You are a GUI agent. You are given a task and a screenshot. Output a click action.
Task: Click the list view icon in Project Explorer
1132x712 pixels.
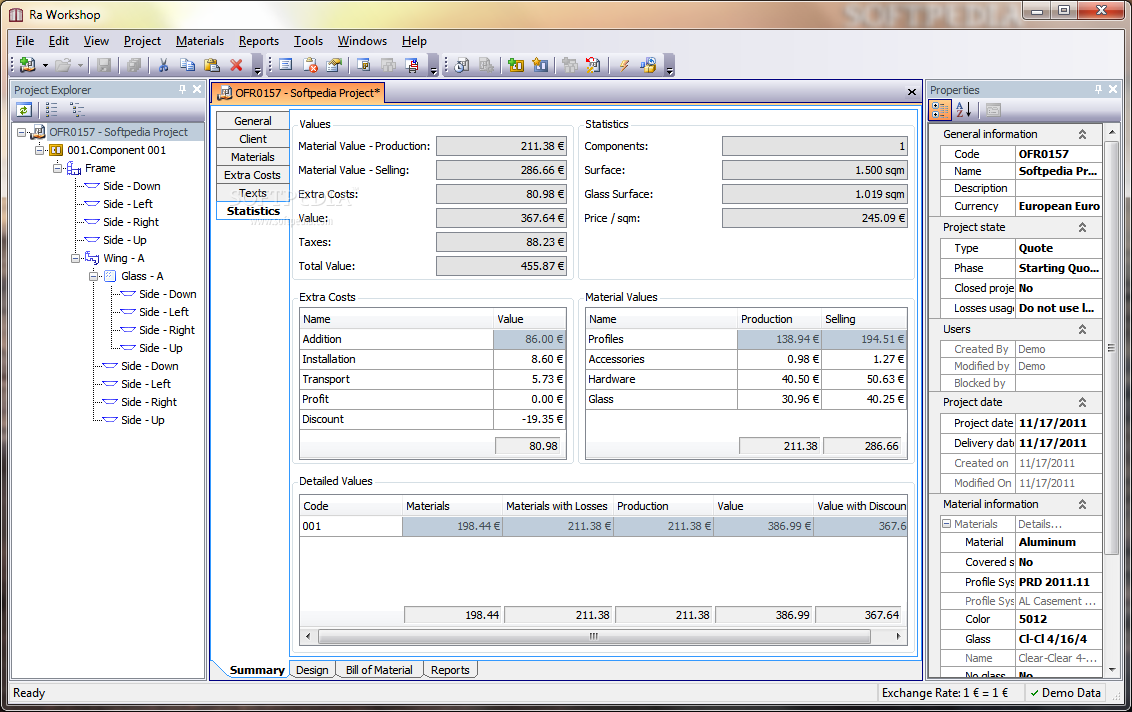[x=51, y=110]
